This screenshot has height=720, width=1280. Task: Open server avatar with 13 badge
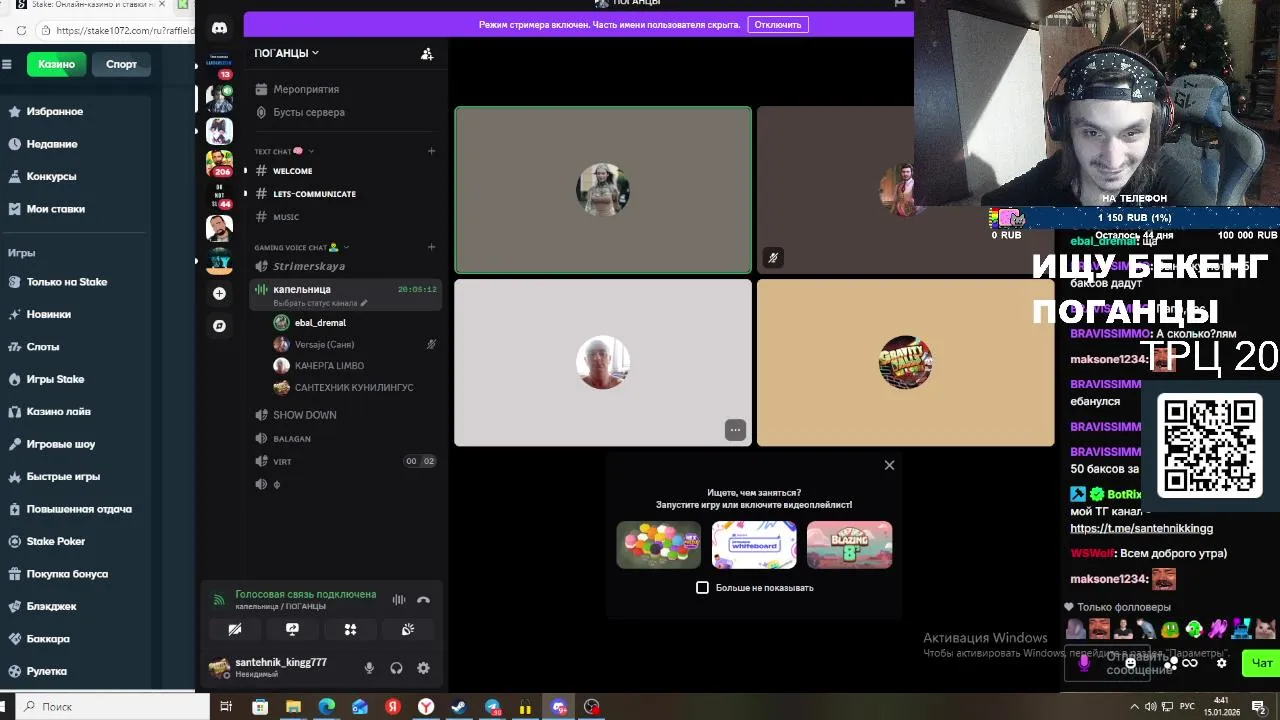click(x=219, y=65)
